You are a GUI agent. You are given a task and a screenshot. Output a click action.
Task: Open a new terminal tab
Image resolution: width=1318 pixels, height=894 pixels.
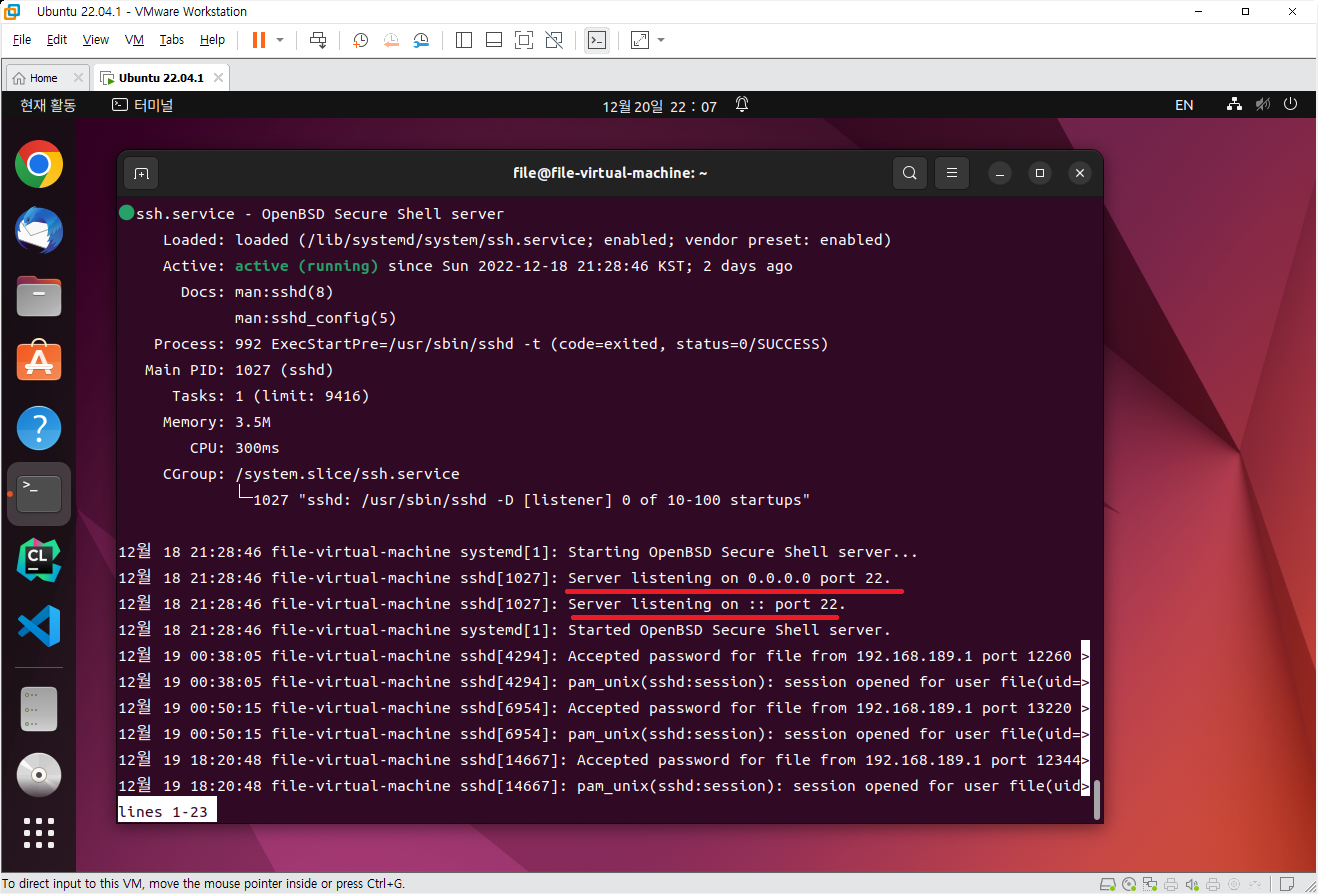[142, 173]
